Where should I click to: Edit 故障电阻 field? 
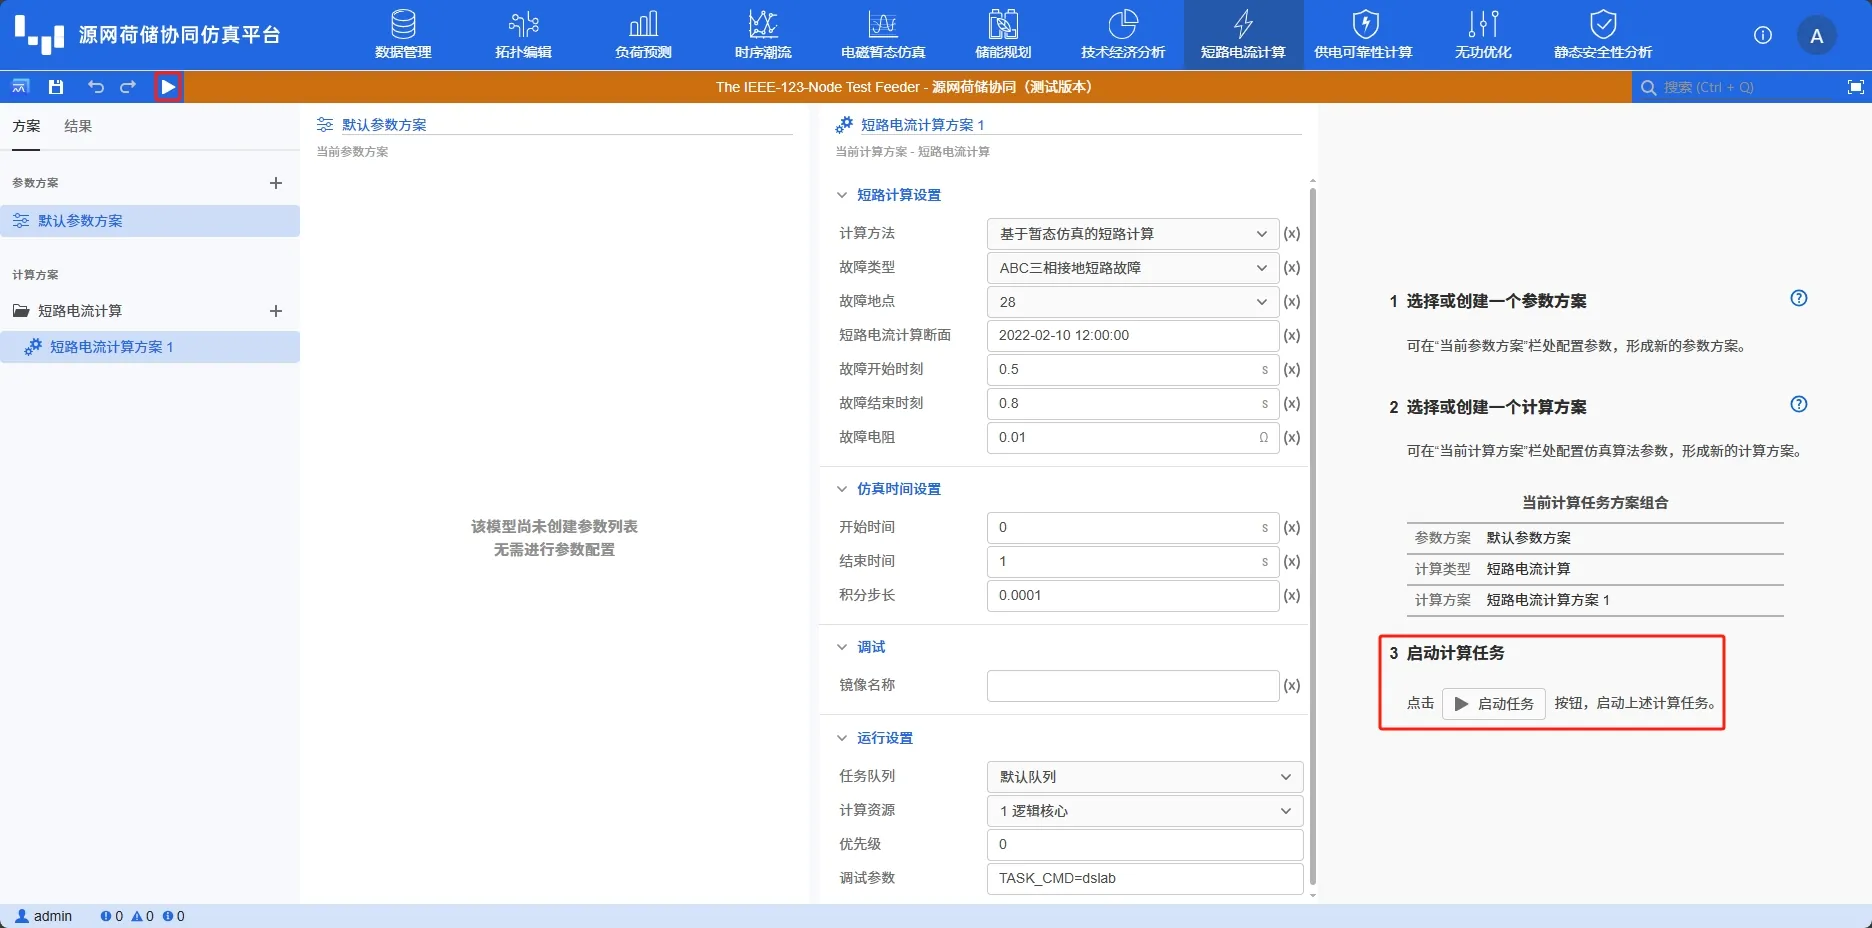click(x=1133, y=438)
